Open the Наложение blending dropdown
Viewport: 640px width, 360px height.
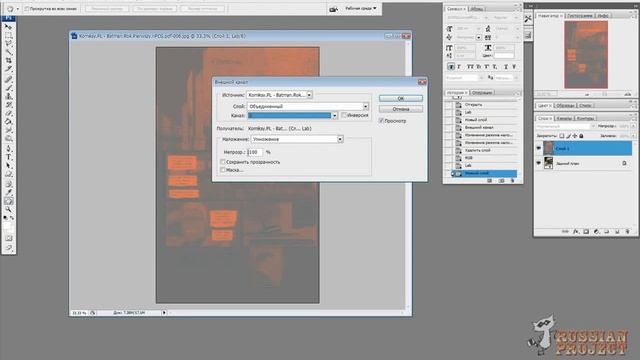340,139
